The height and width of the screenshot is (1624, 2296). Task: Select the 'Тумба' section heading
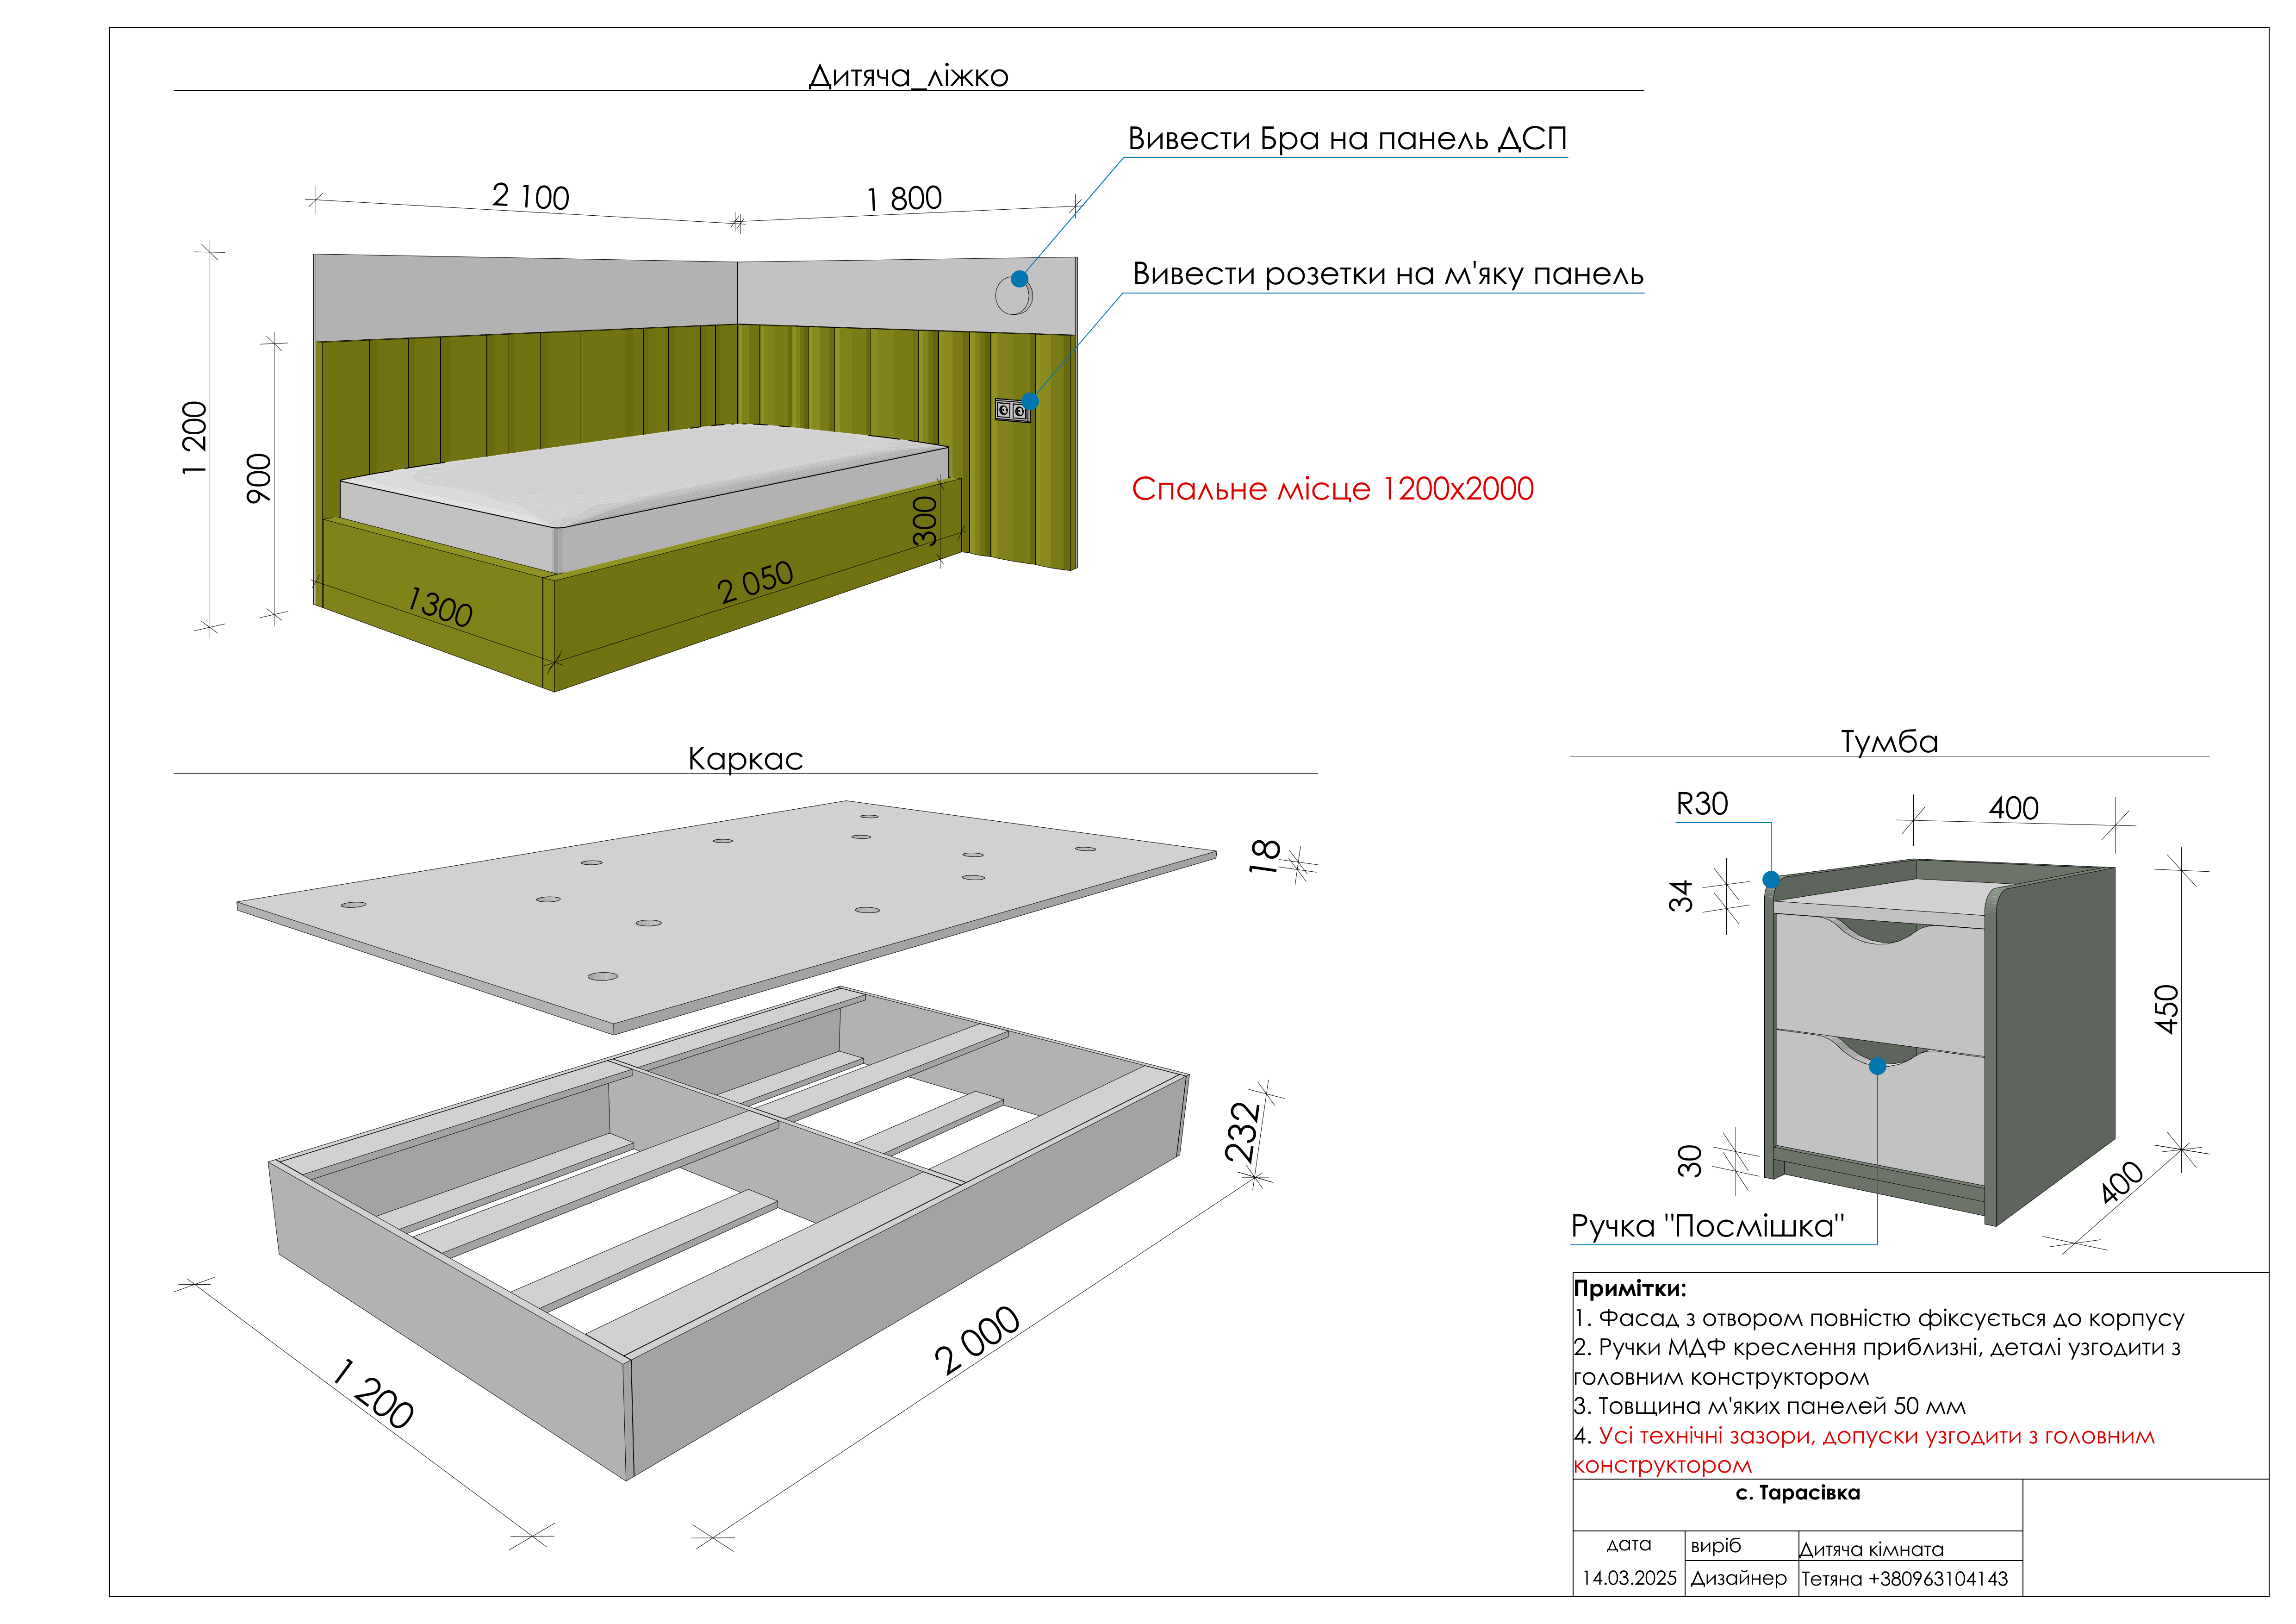pos(1889,742)
